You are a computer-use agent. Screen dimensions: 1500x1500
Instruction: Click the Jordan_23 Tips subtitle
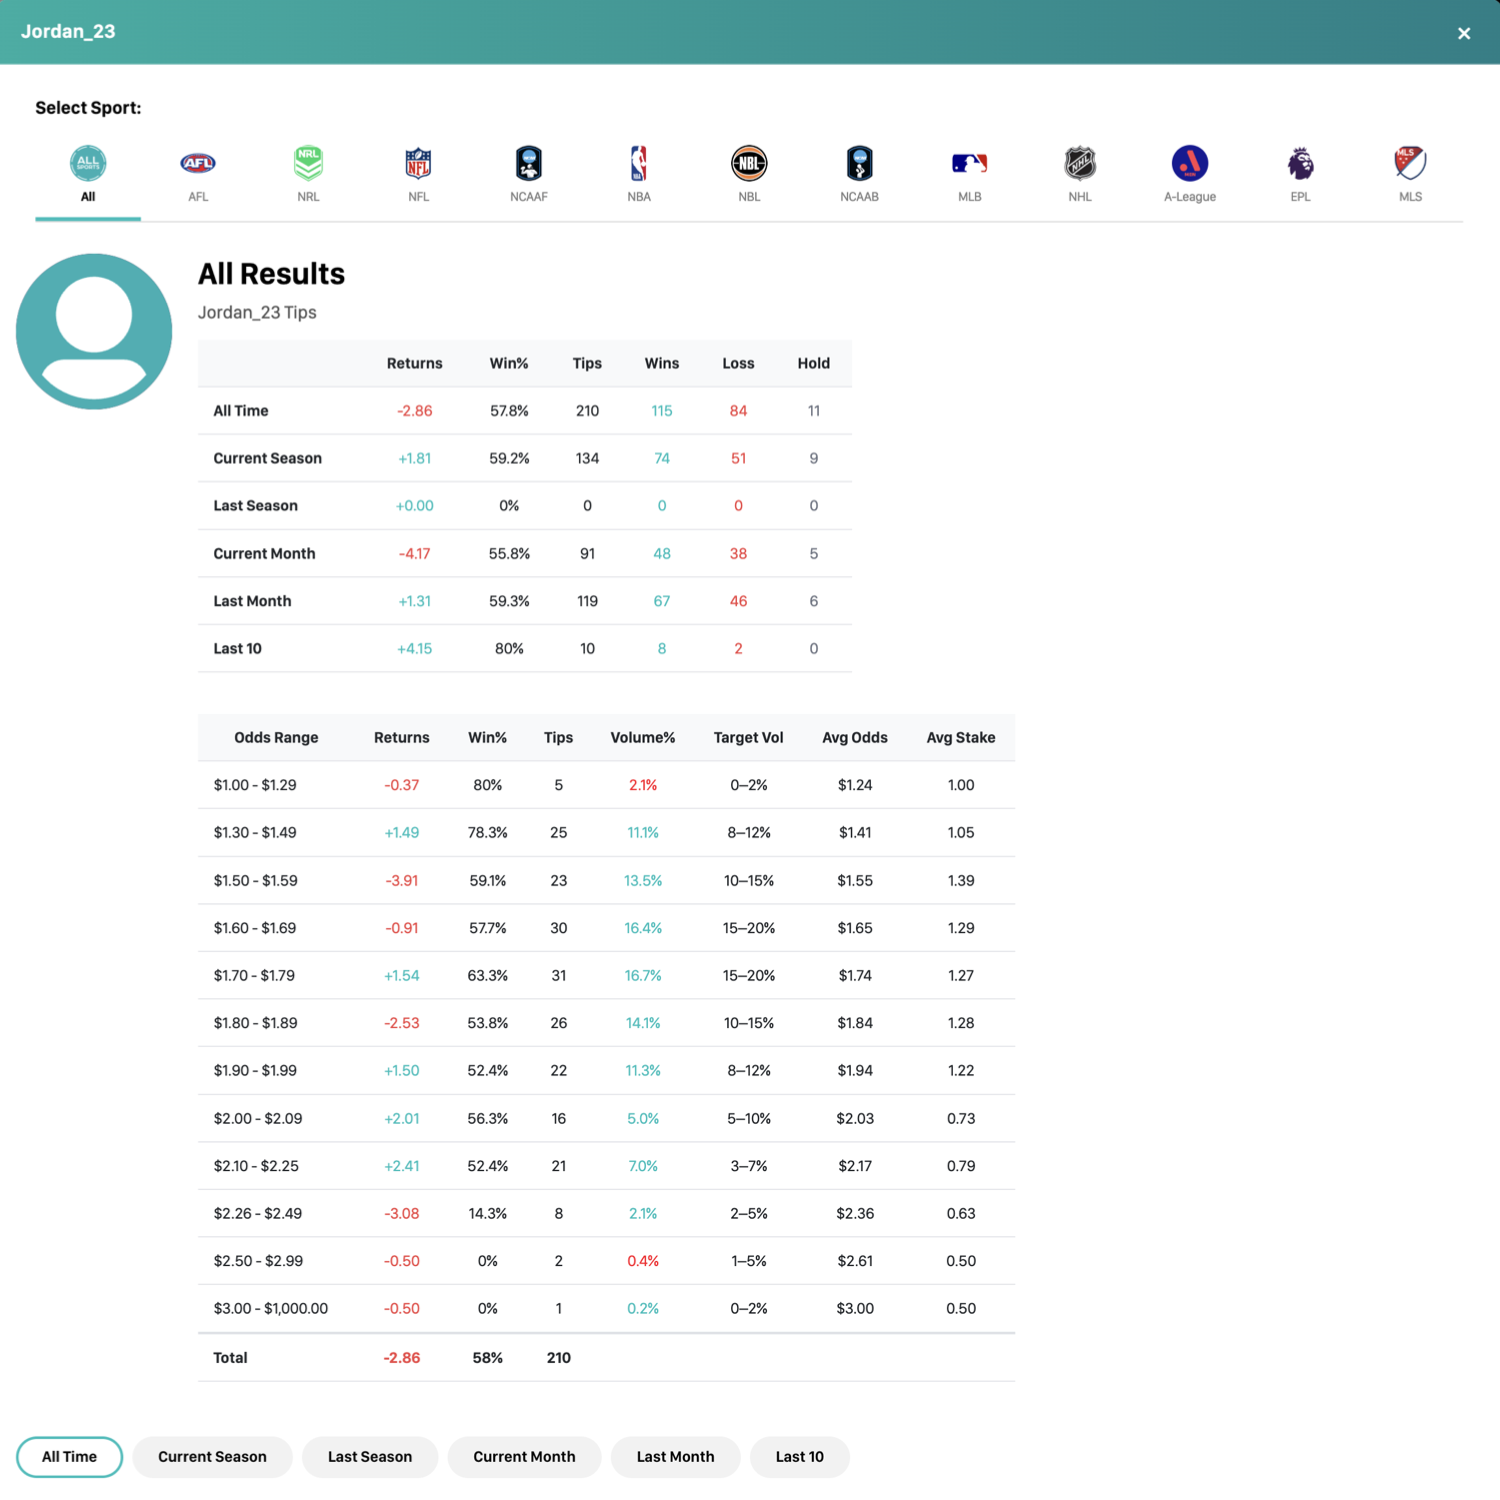point(257,312)
